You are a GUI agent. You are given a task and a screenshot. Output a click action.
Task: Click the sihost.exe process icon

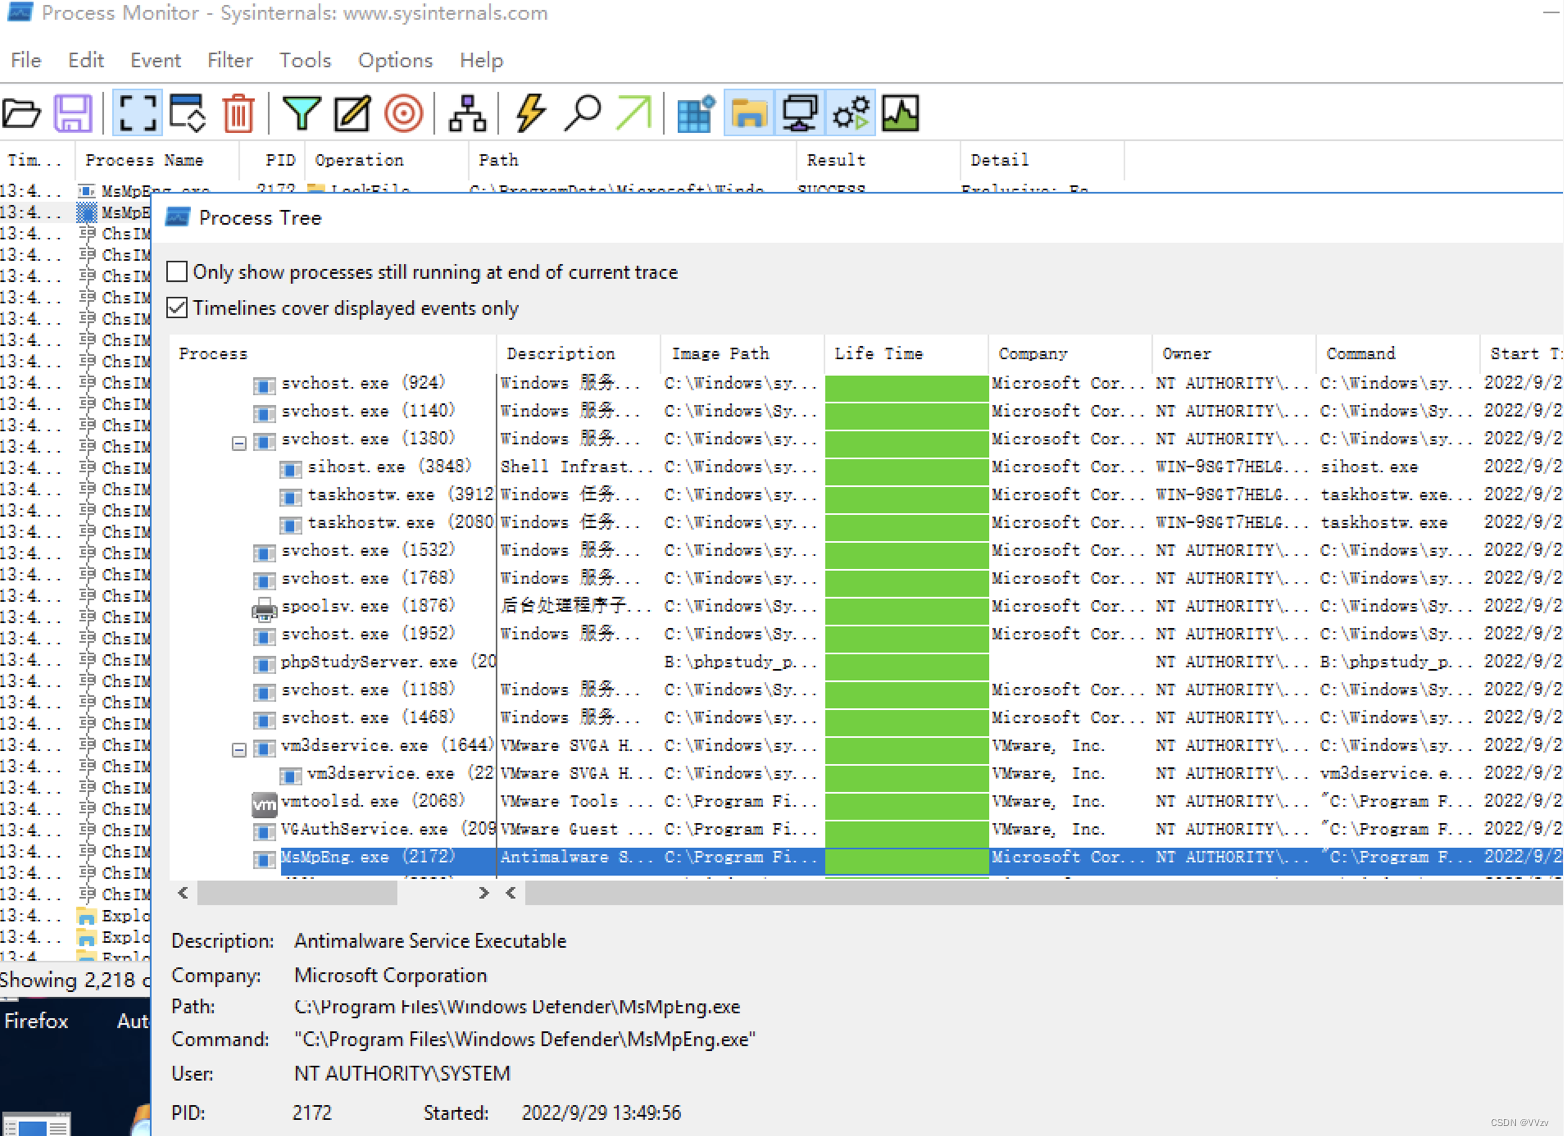290,468
